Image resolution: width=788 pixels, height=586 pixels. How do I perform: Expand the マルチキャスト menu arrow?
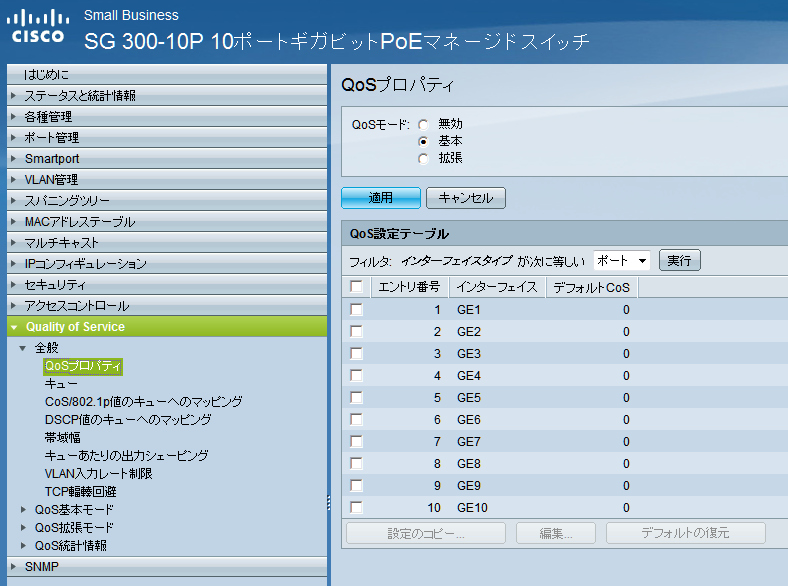[14, 242]
